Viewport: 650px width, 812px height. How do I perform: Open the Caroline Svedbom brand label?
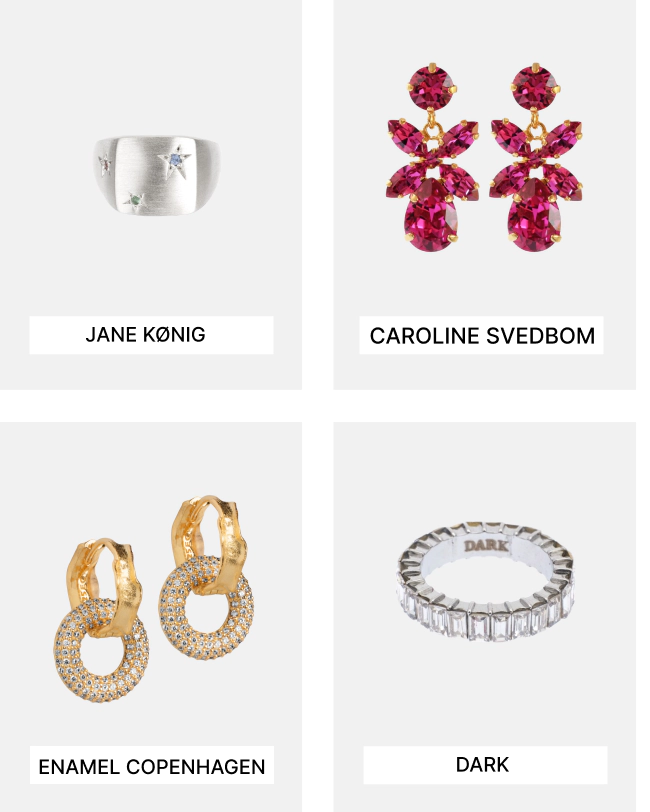pyautogui.click(x=482, y=336)
